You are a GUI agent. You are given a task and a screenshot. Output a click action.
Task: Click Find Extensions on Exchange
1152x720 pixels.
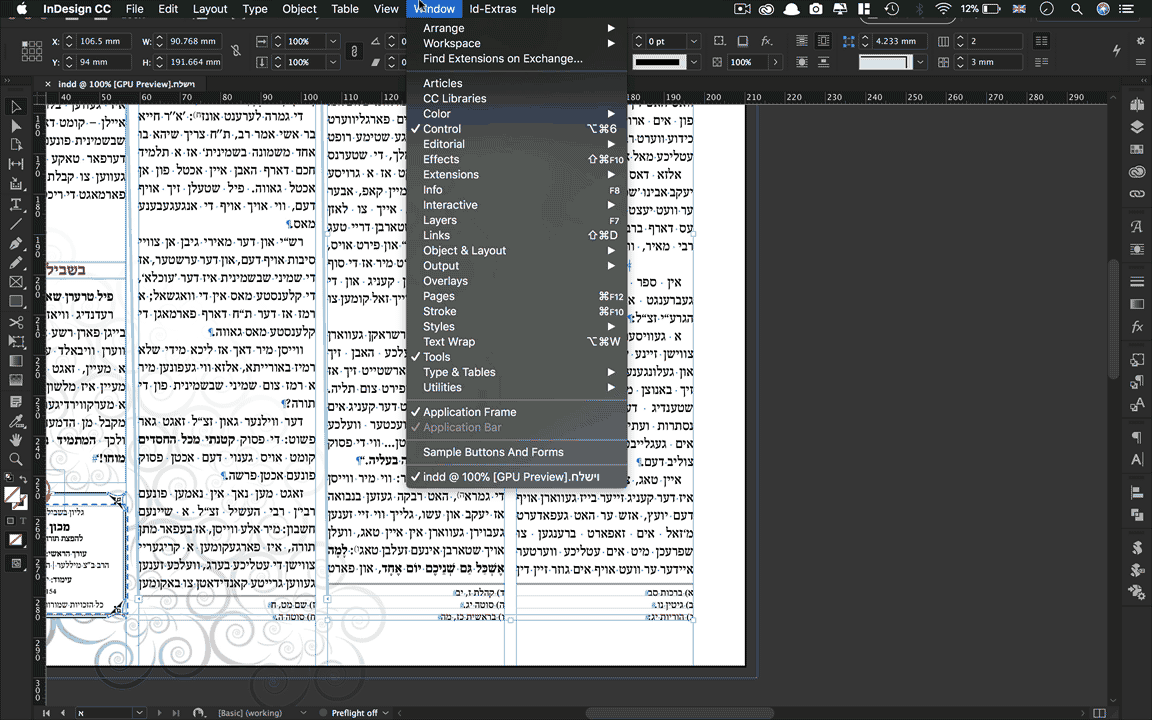point(502,58)
